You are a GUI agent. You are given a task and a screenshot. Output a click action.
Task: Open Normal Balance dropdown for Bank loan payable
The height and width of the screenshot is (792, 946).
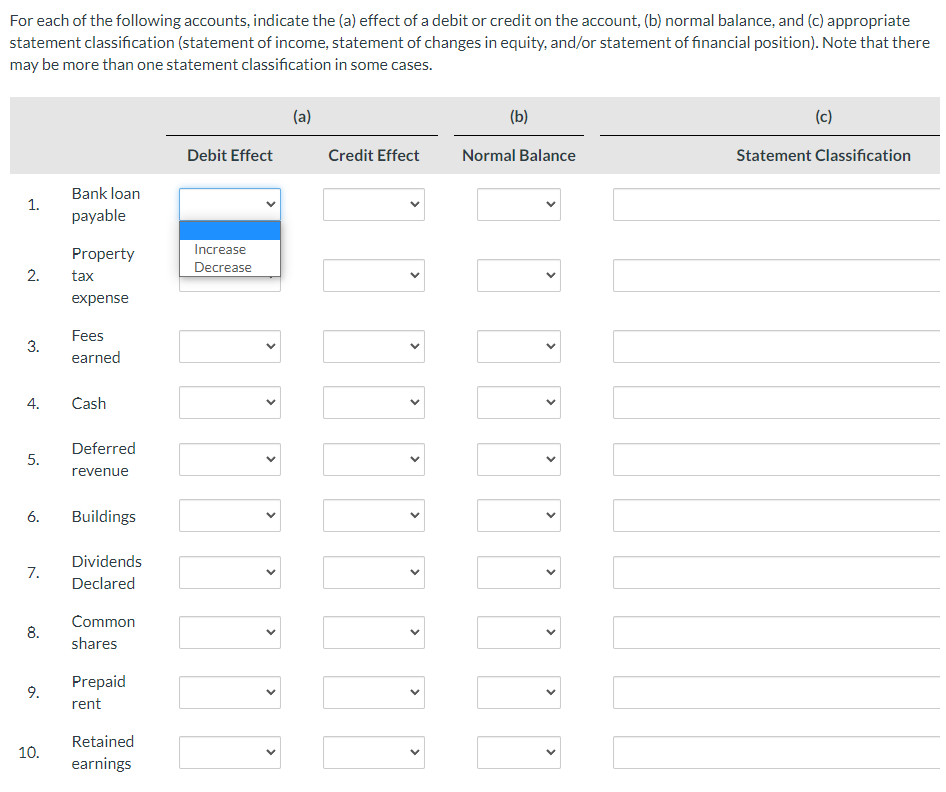coord(519,204)
